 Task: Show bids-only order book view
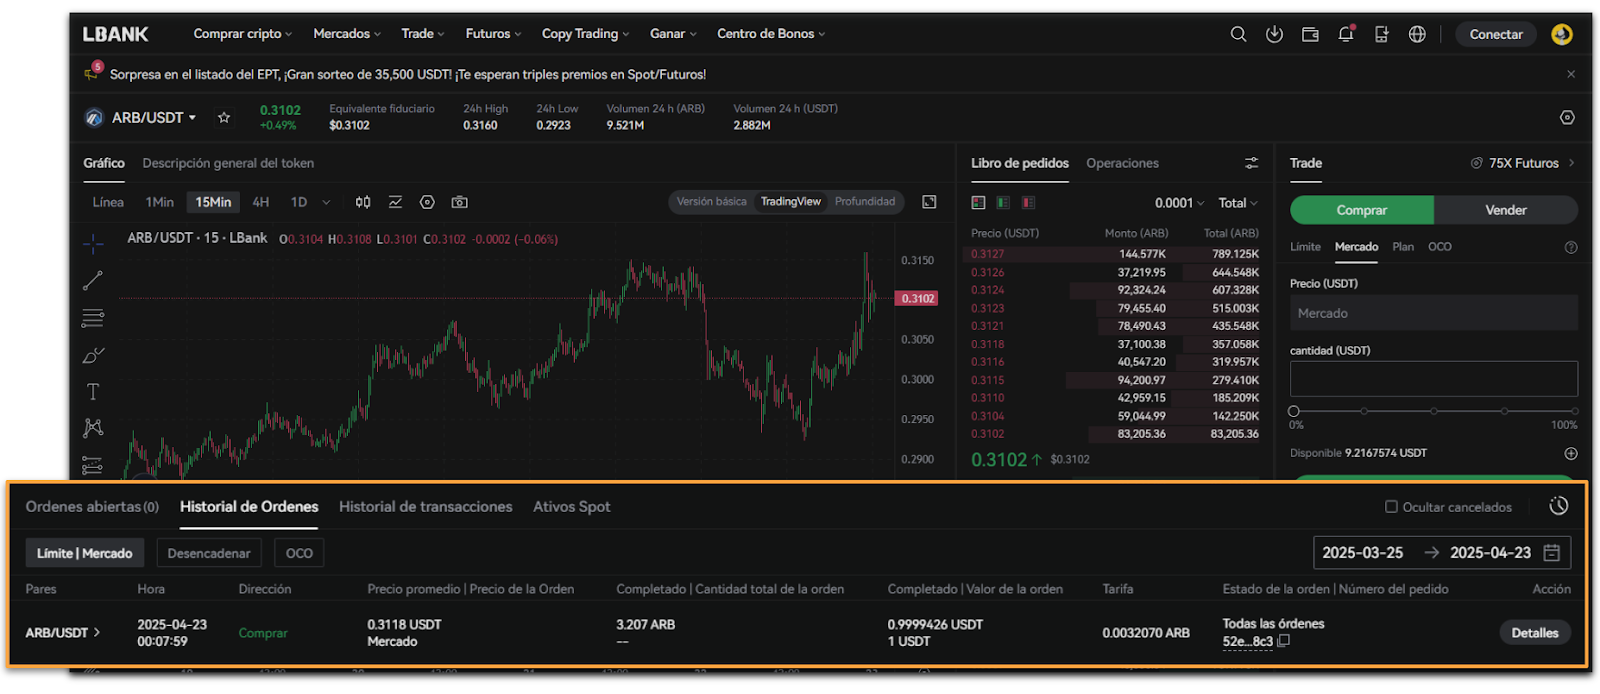pyautogui.click(x=1003, y=202)
